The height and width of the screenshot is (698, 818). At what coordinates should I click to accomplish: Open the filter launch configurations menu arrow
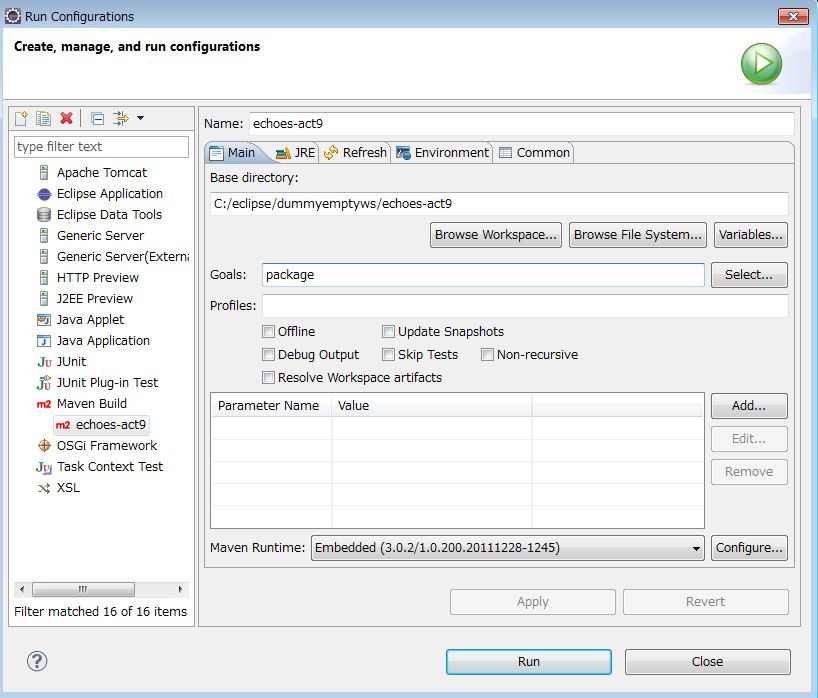(140, 118)
